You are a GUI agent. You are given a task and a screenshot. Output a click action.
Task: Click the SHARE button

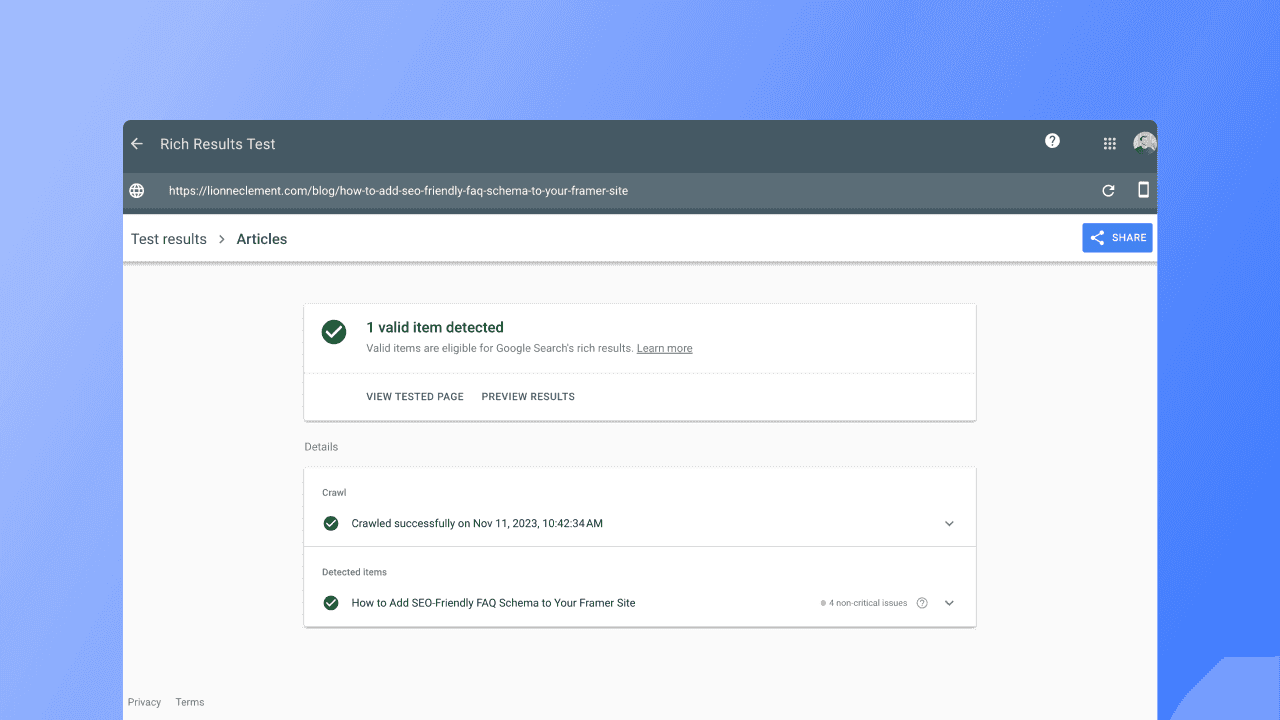(x=1117, y=238)
